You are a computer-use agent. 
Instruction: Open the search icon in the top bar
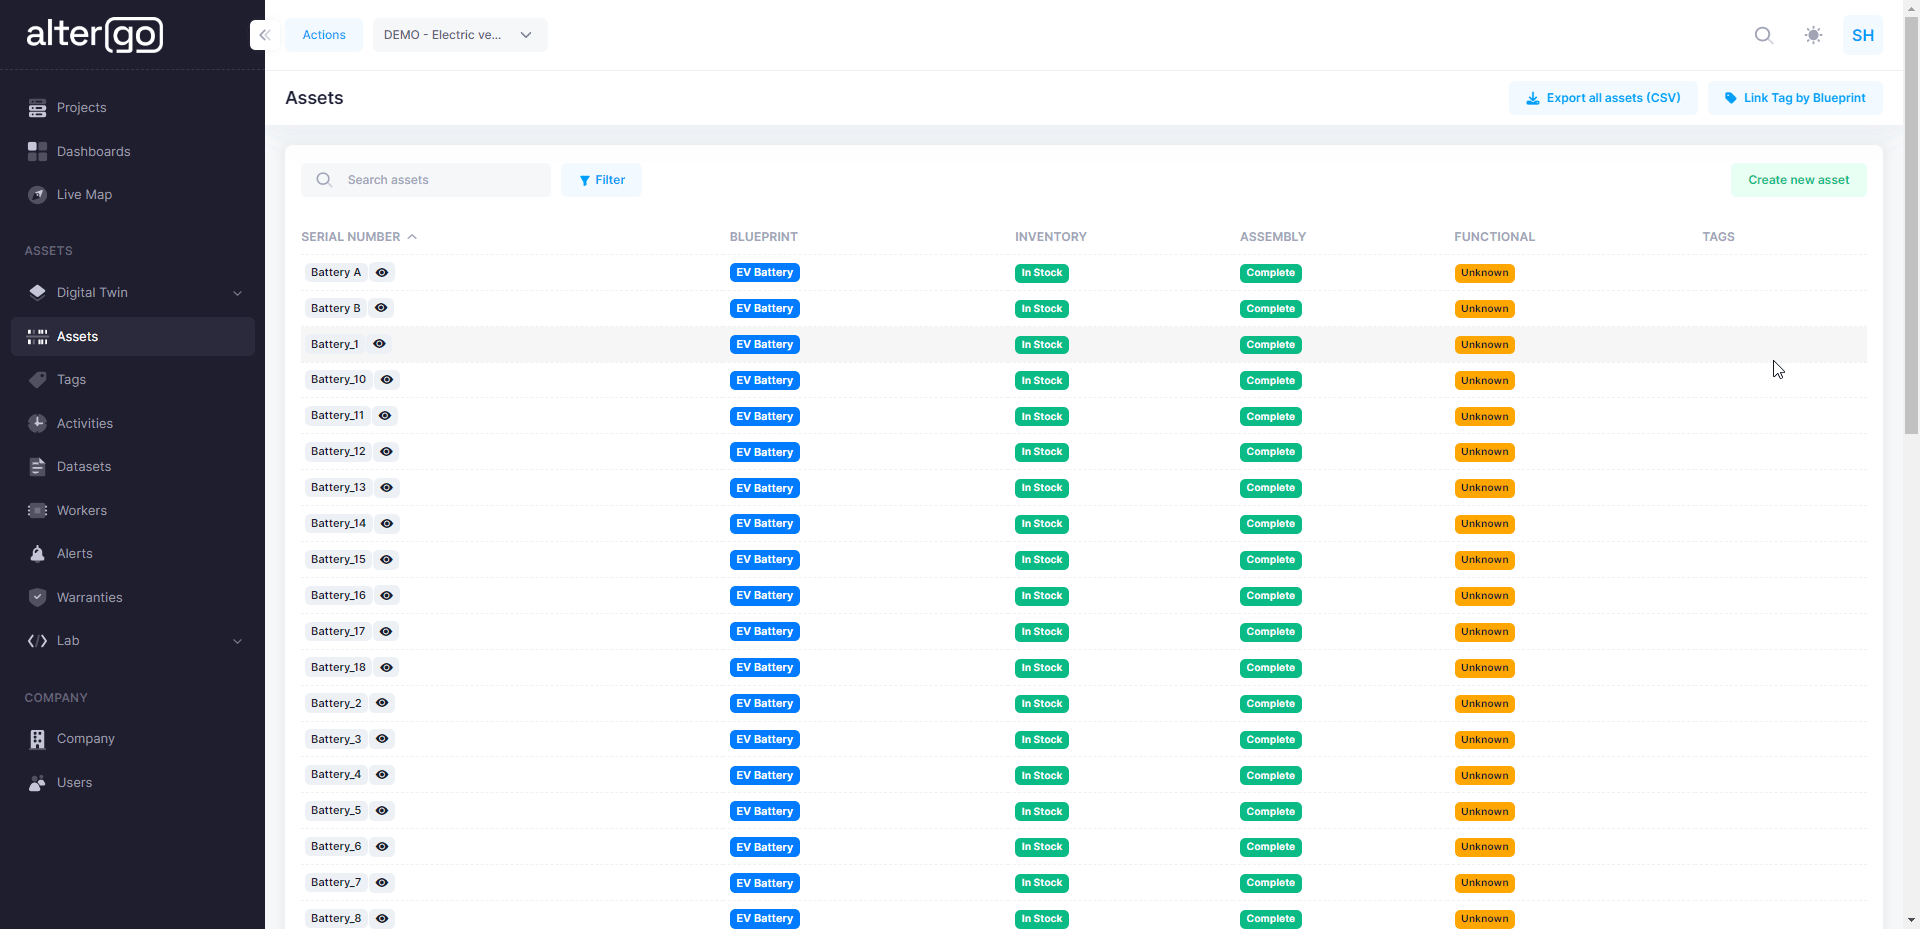click(x=1763, y=34)
